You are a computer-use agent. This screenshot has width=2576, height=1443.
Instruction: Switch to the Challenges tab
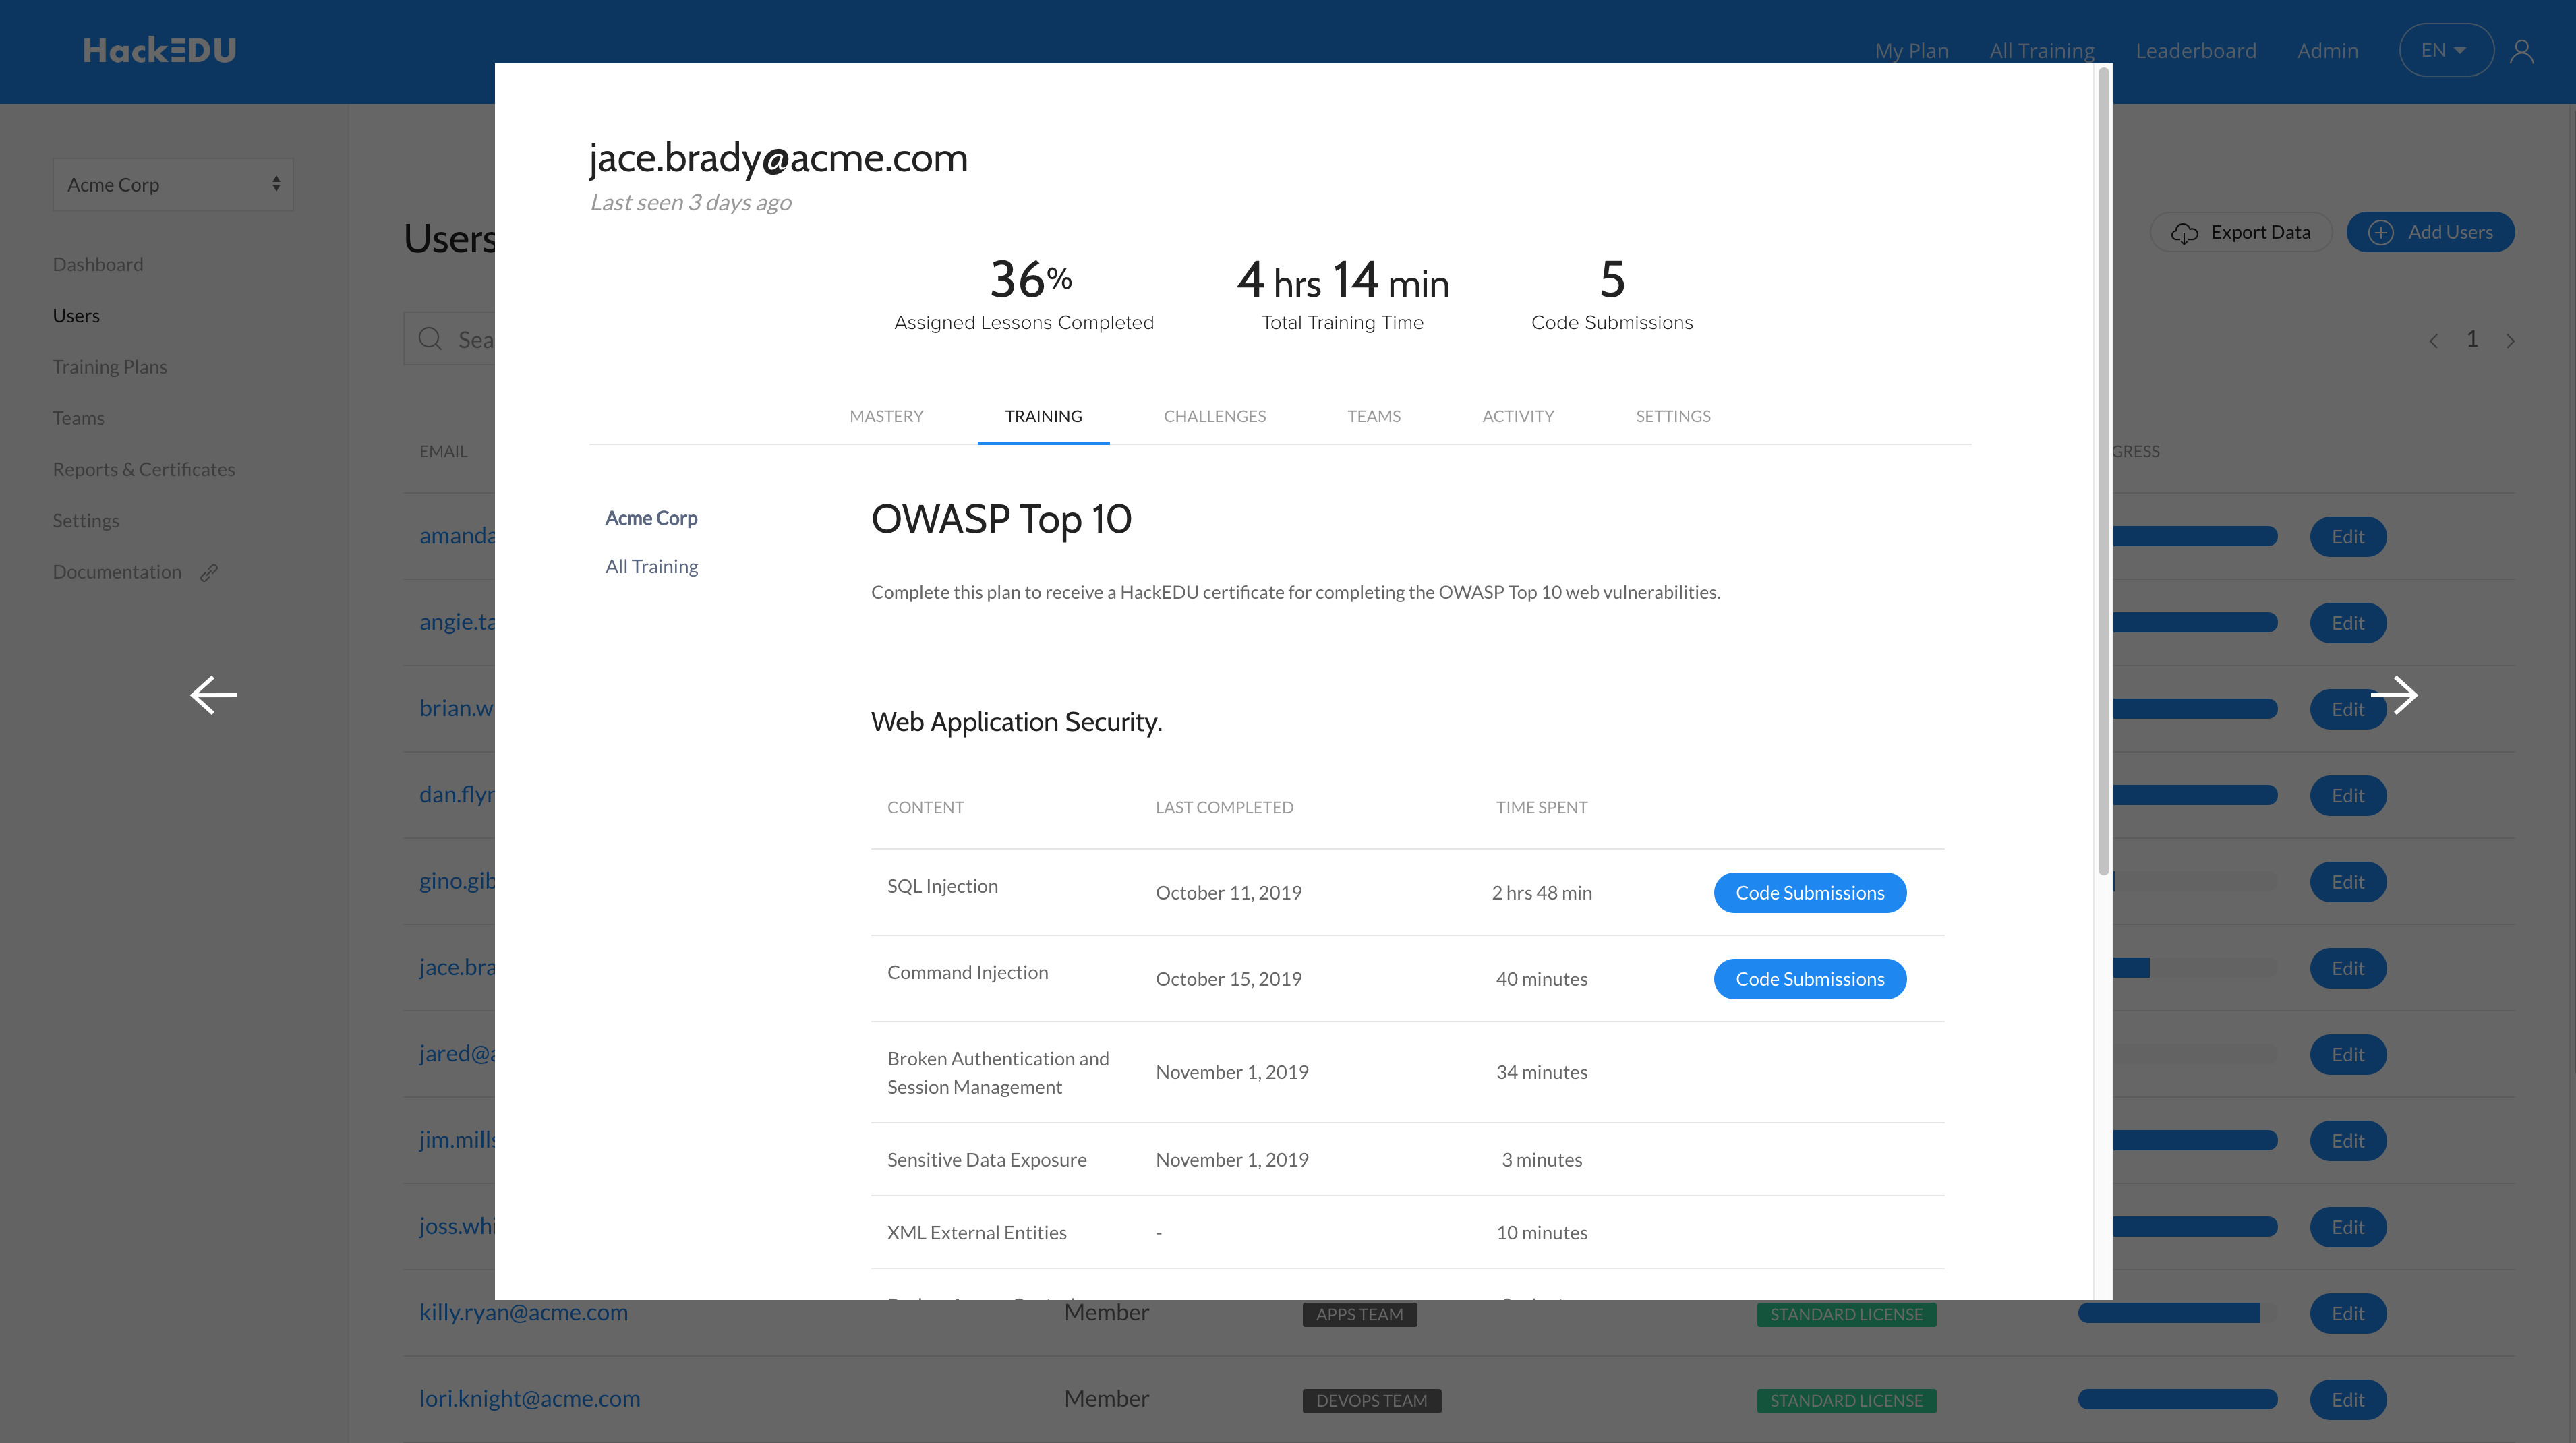[x=1214, y=416]
